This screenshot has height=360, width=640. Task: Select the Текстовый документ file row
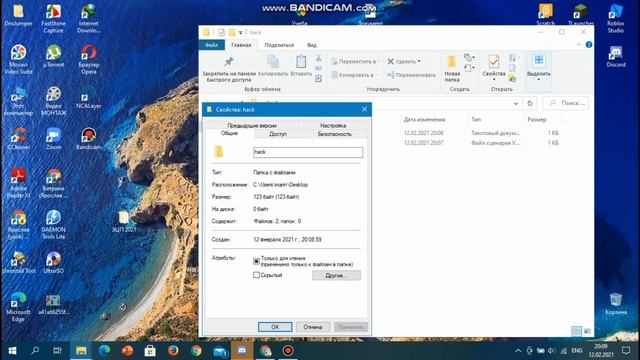pyautogui.click(x=482, y=133)
